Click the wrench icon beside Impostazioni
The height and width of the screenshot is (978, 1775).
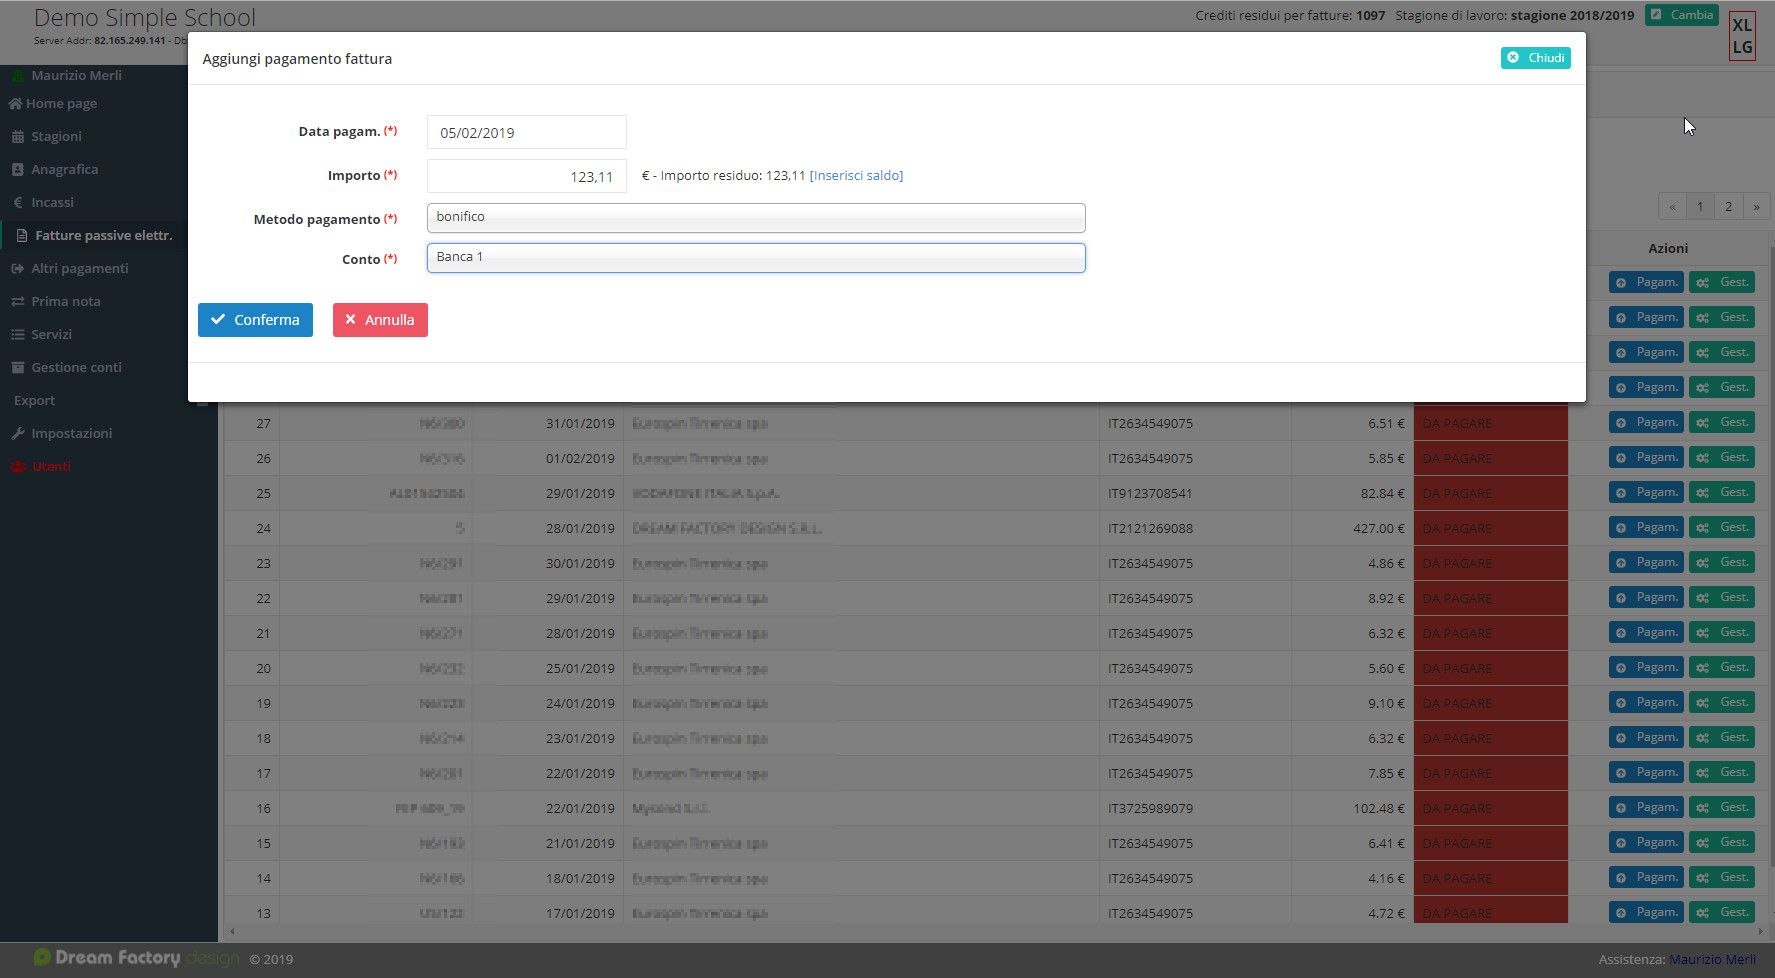coord(17,433)
